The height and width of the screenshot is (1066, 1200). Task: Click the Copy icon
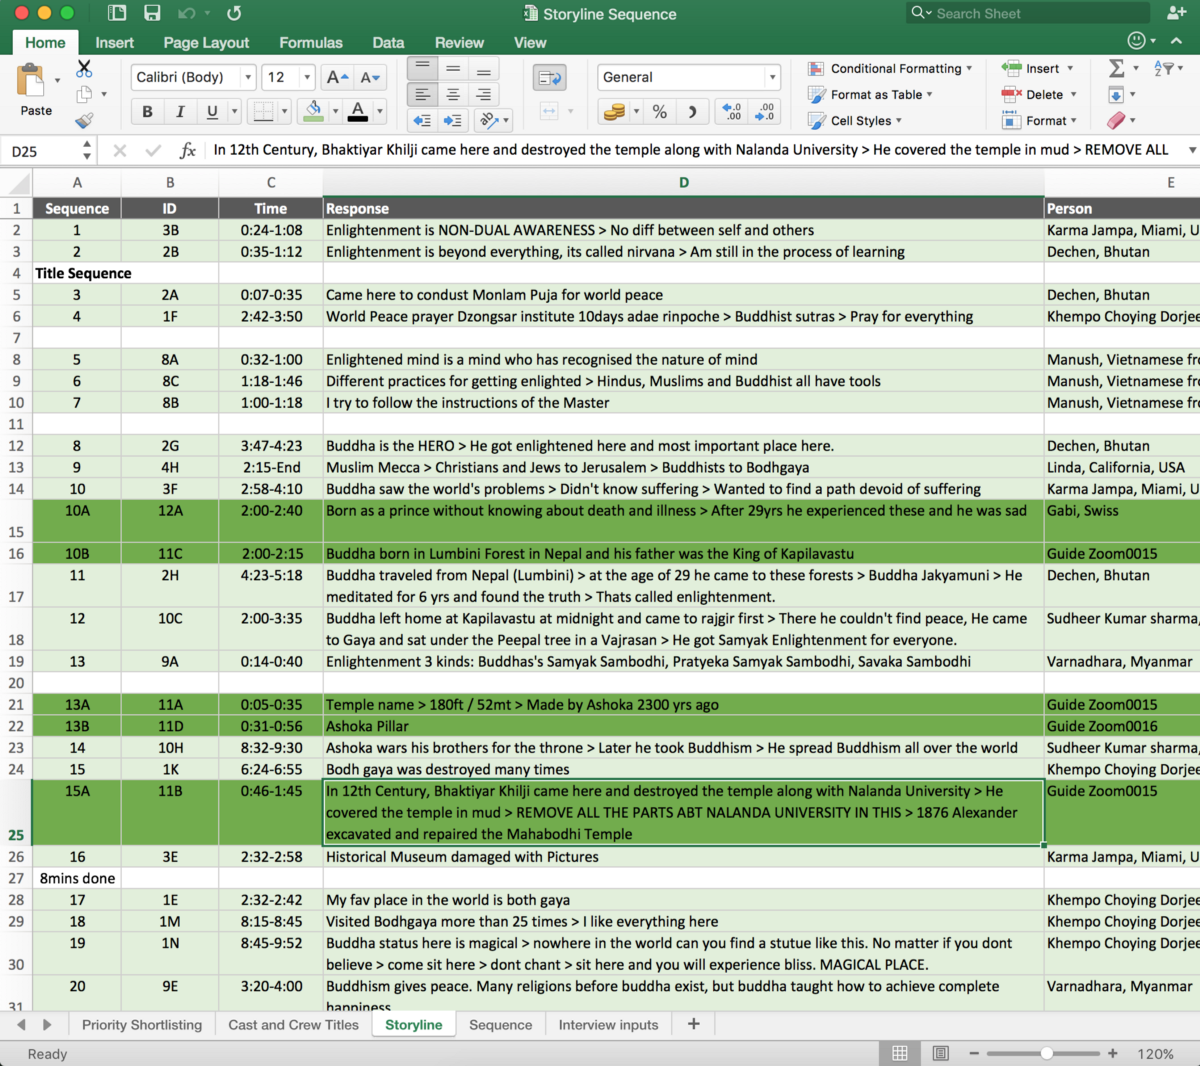(x=84, y=94)
